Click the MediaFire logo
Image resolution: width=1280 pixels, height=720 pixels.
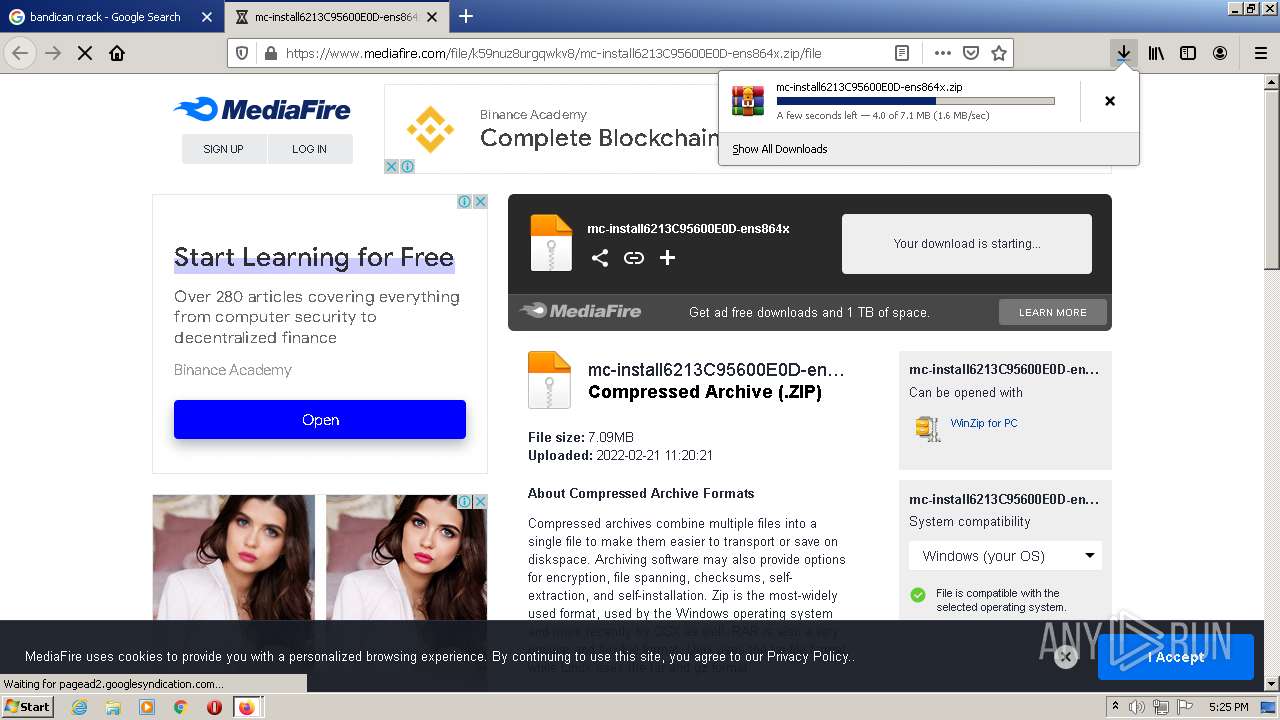[x=262, y=109]
